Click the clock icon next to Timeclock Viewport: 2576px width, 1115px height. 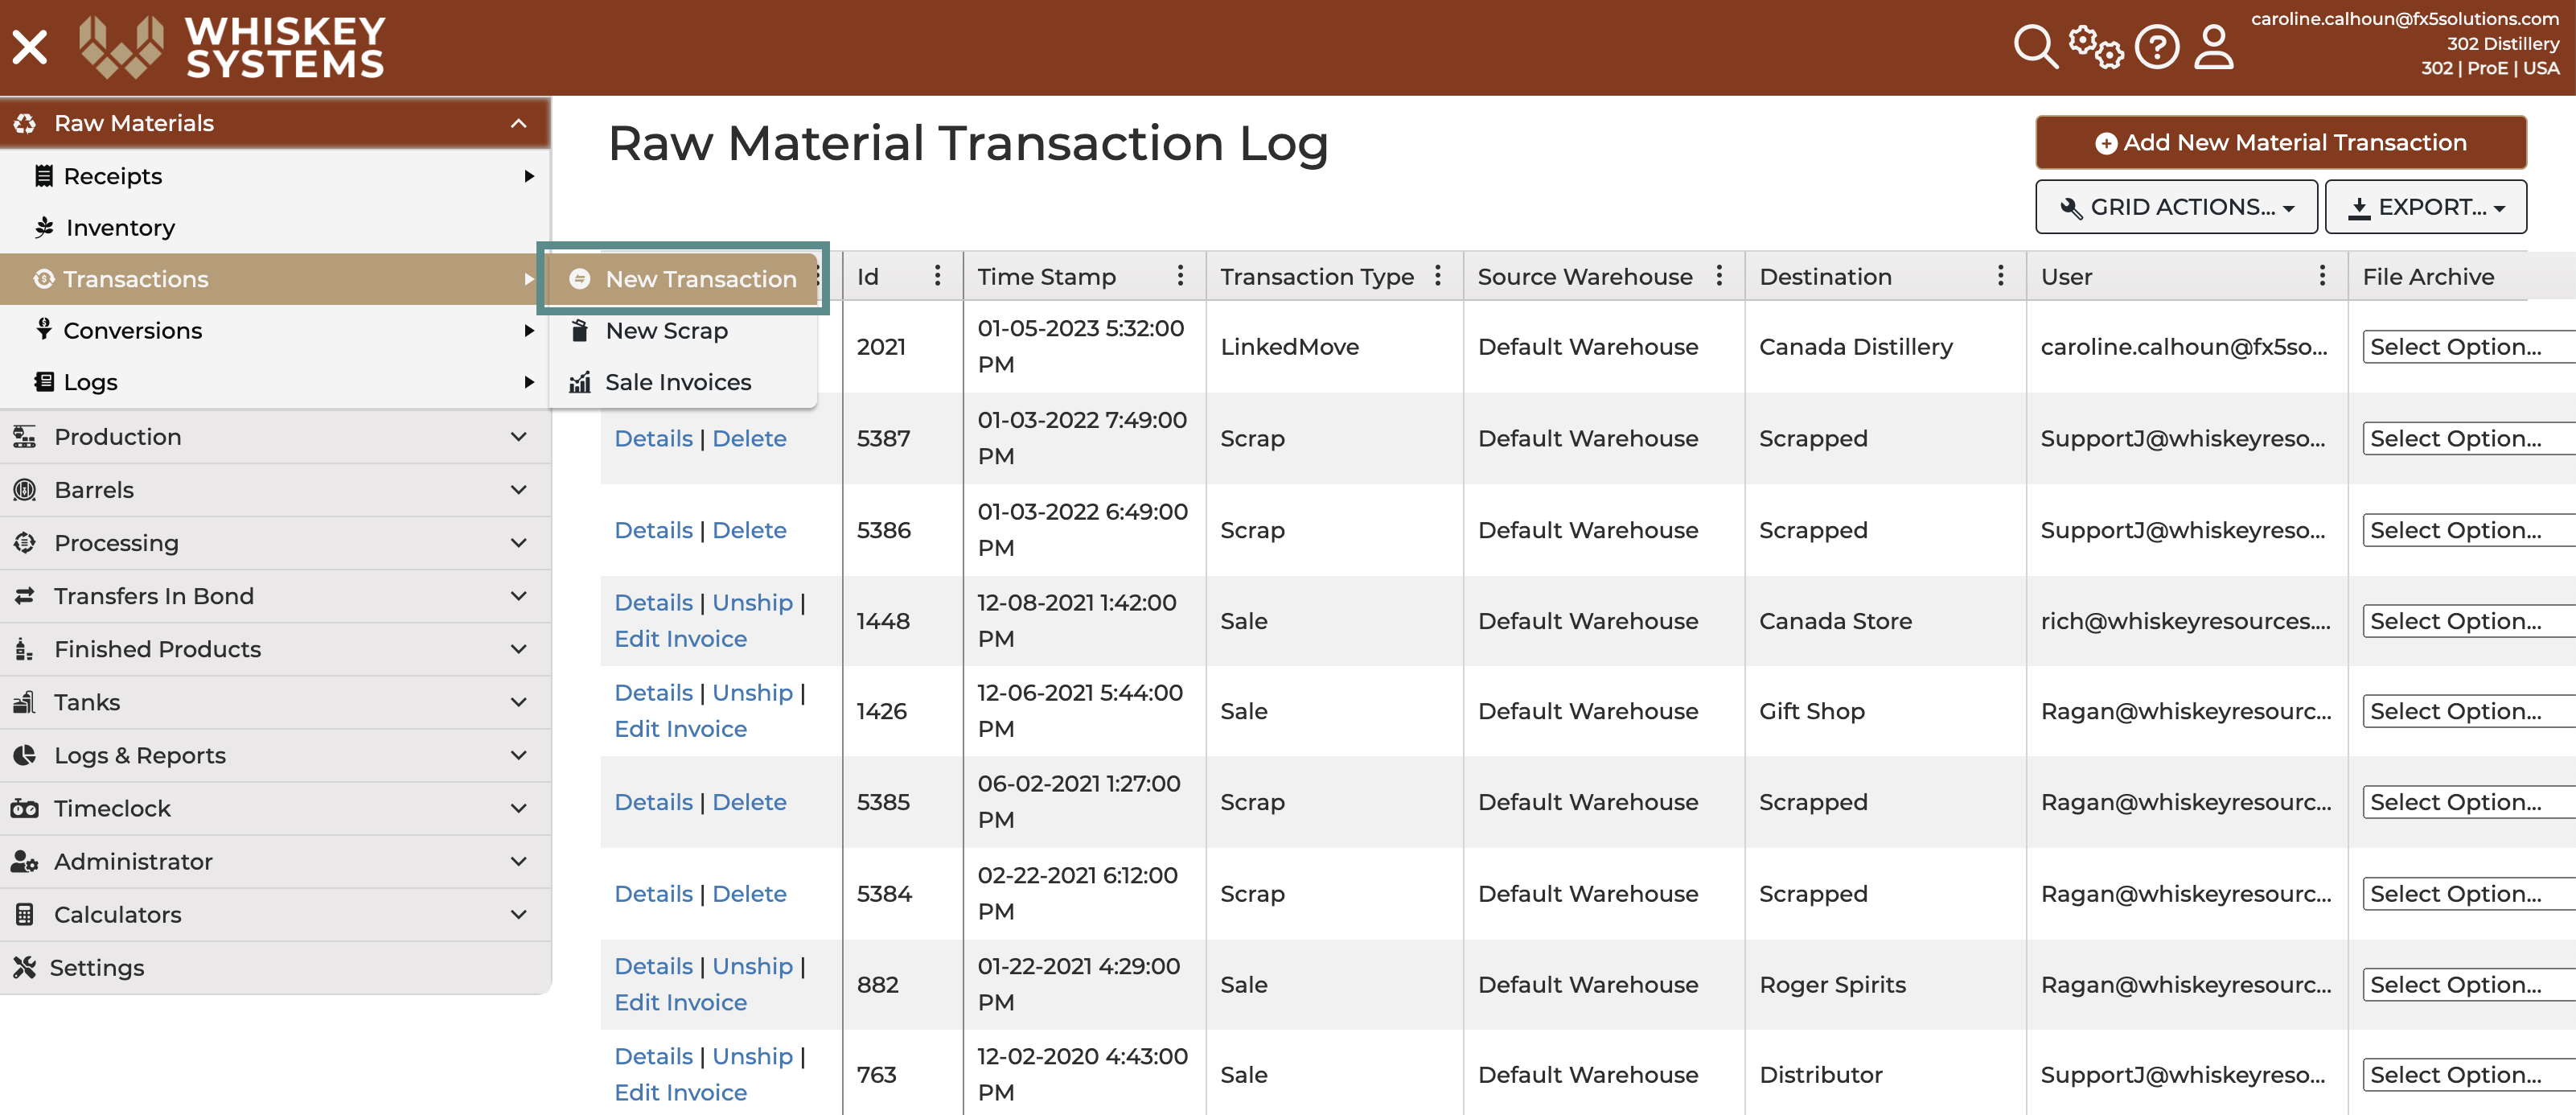pos(25,808)
